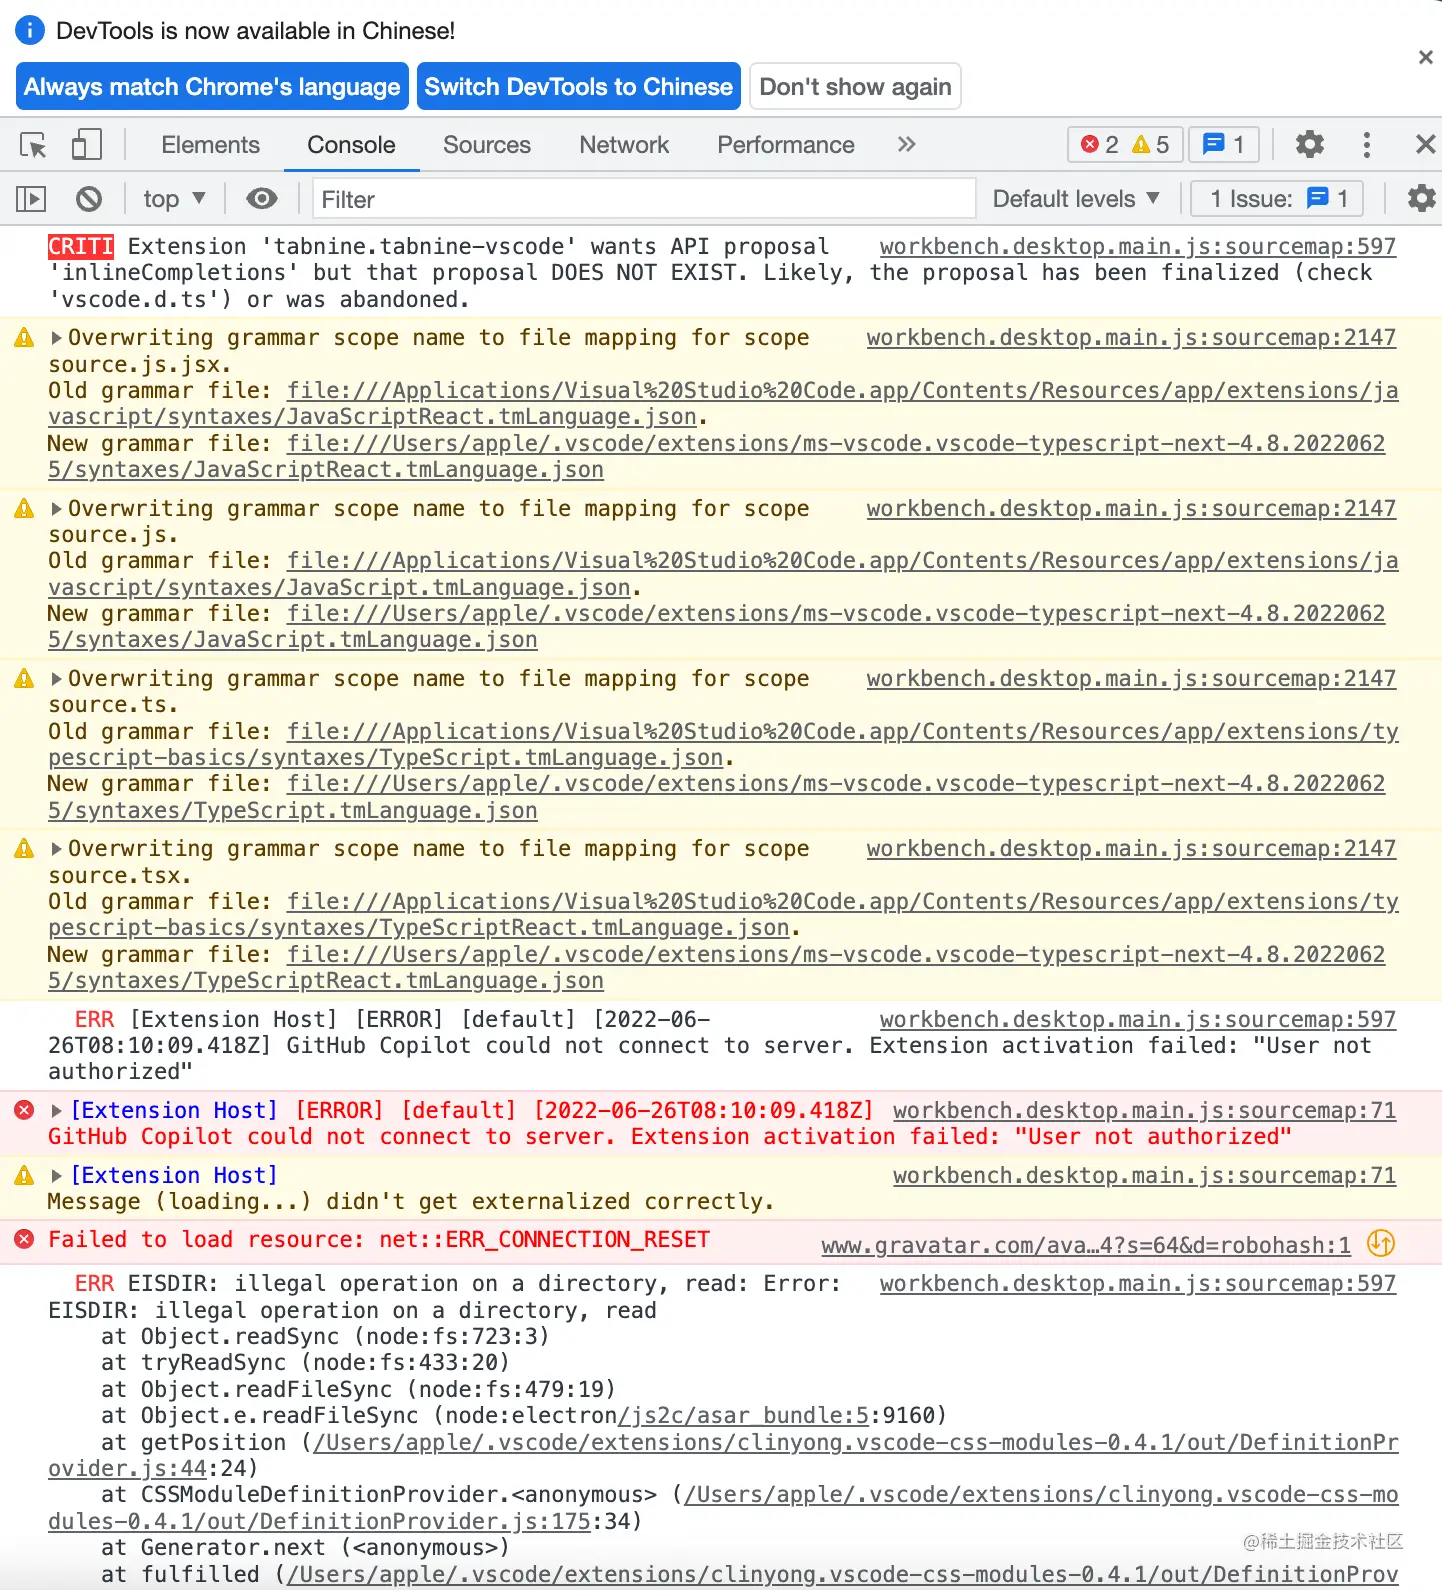This screenshot has width=1442, height=1590.
Task: Click the CRITI red label
Action: coord(81,247)
